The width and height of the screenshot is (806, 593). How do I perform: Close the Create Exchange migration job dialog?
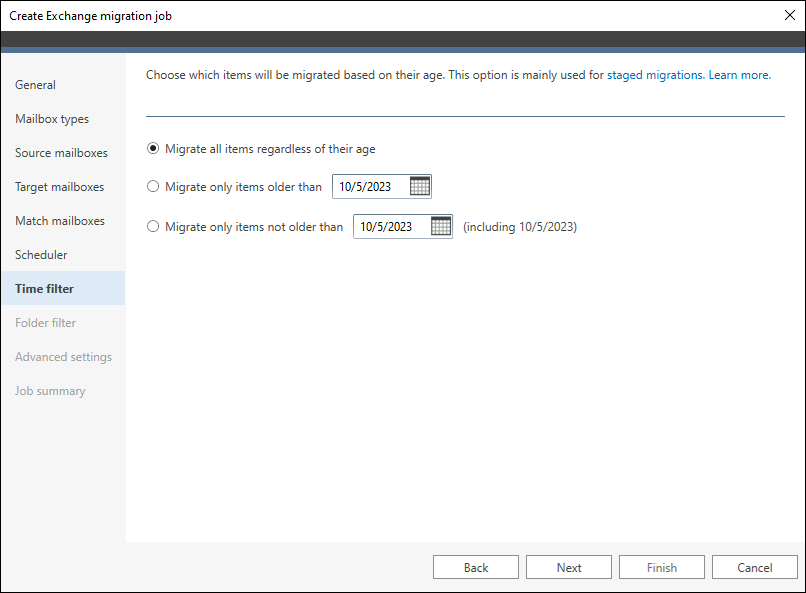tap(790, 15)
